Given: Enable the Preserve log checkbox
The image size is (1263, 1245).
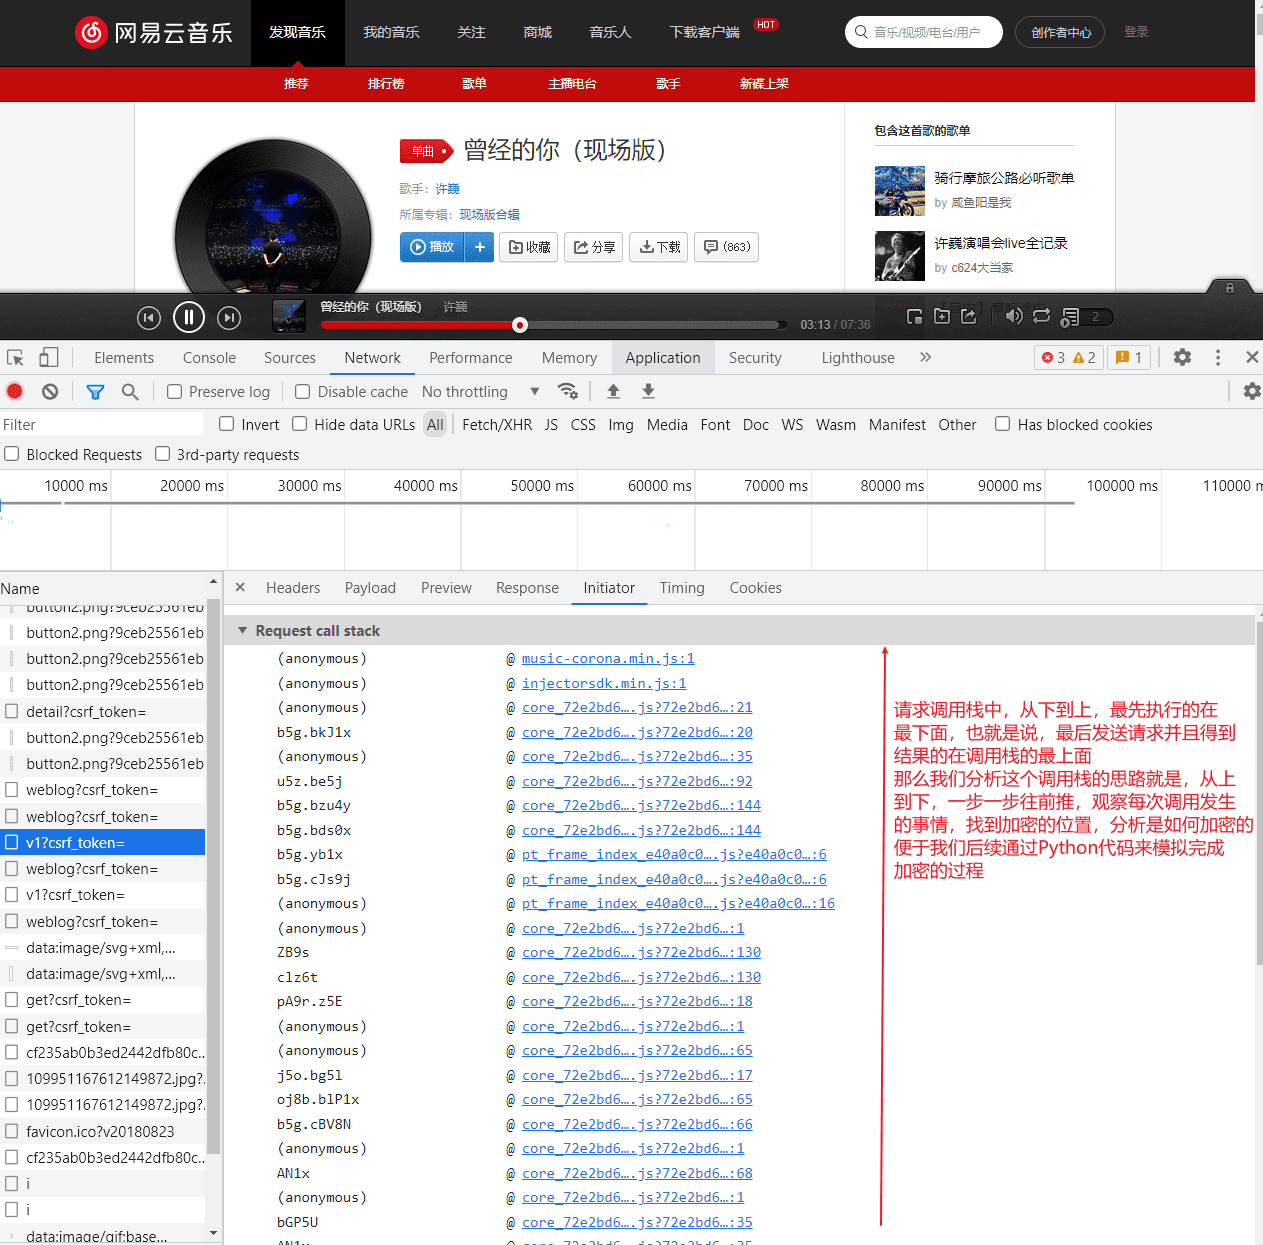Looking at the screenshot, I should [174, 392].
